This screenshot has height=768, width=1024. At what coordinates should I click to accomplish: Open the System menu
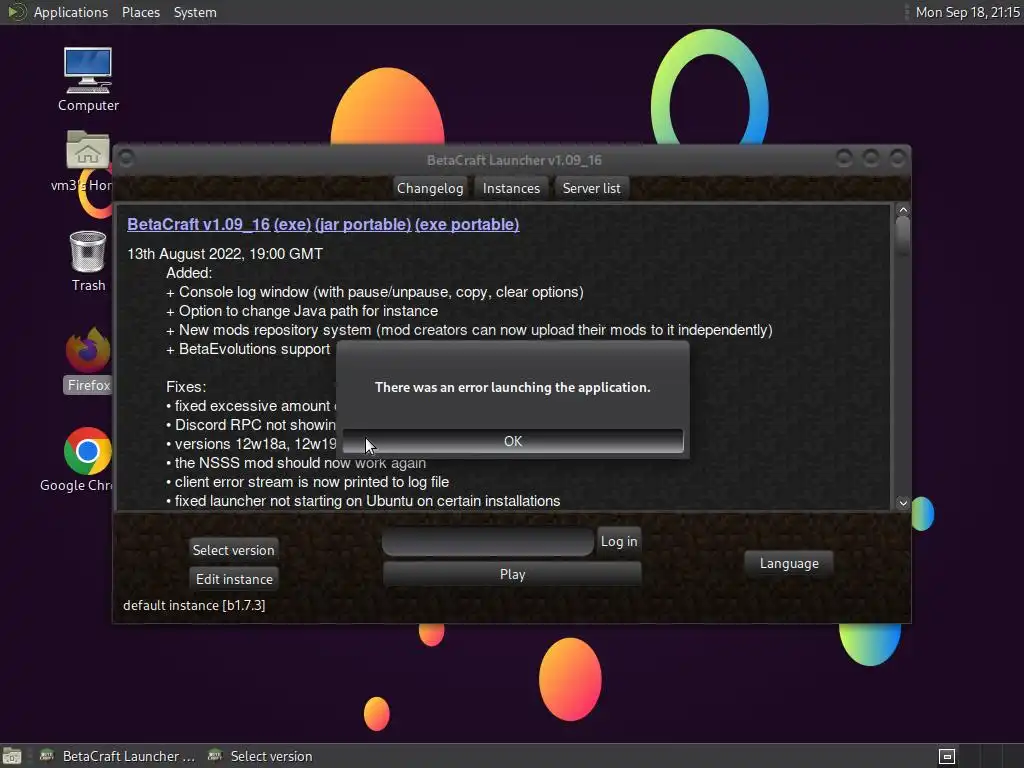[195, 12]
